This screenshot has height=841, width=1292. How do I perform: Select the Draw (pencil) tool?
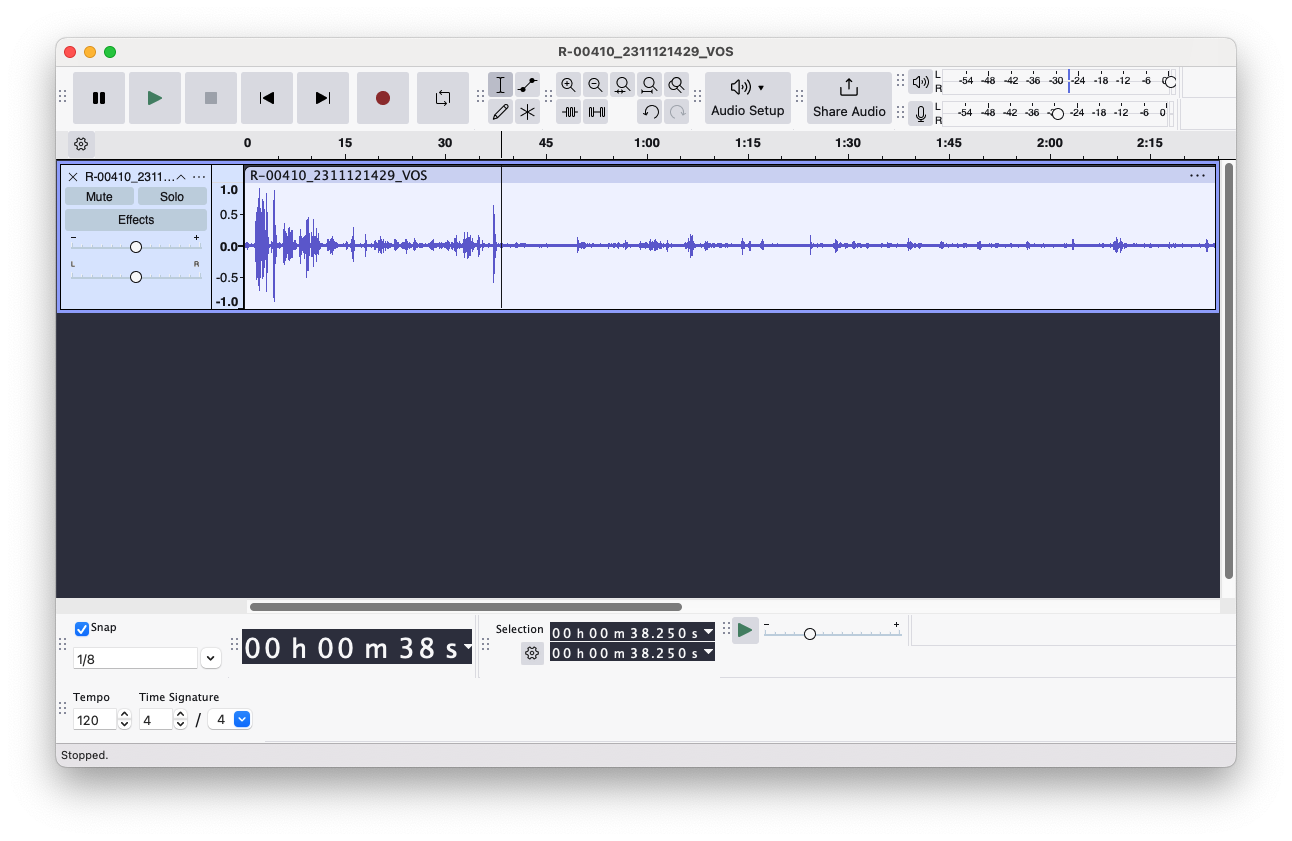[x=501, y=112]
